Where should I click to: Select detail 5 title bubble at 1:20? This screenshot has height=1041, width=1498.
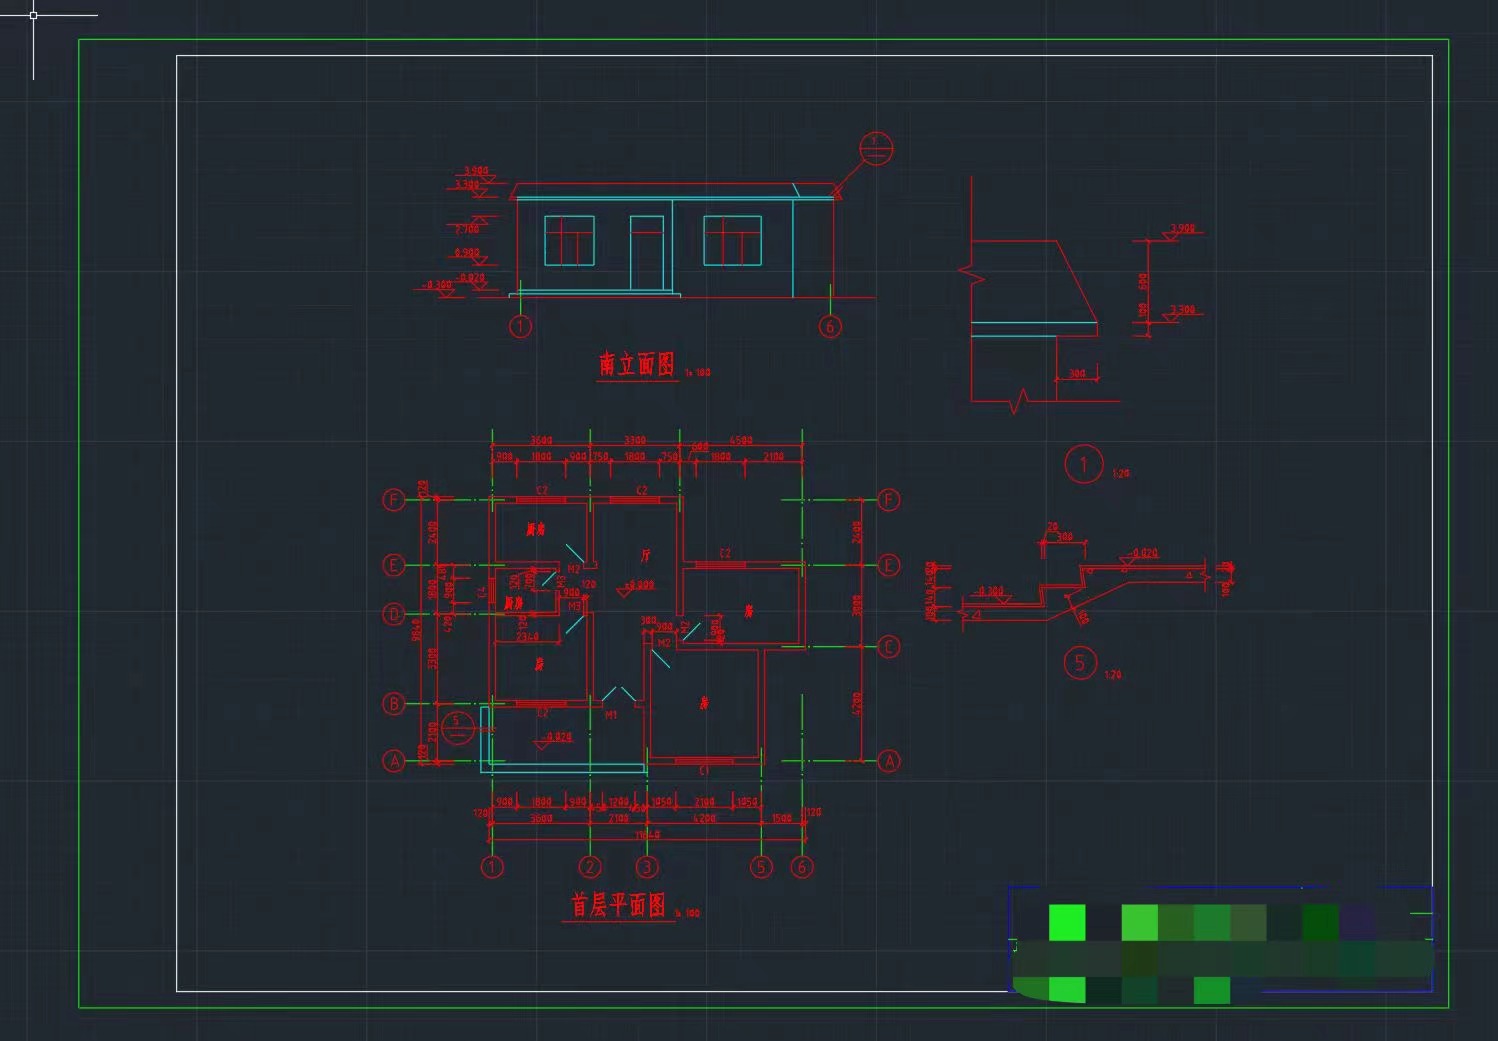(1079, 662)
